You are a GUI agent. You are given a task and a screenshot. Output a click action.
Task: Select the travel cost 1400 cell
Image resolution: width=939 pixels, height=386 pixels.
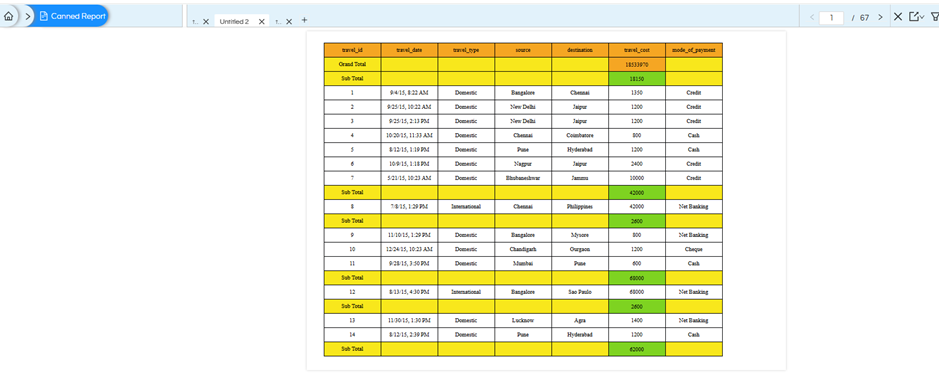(637, 320)
